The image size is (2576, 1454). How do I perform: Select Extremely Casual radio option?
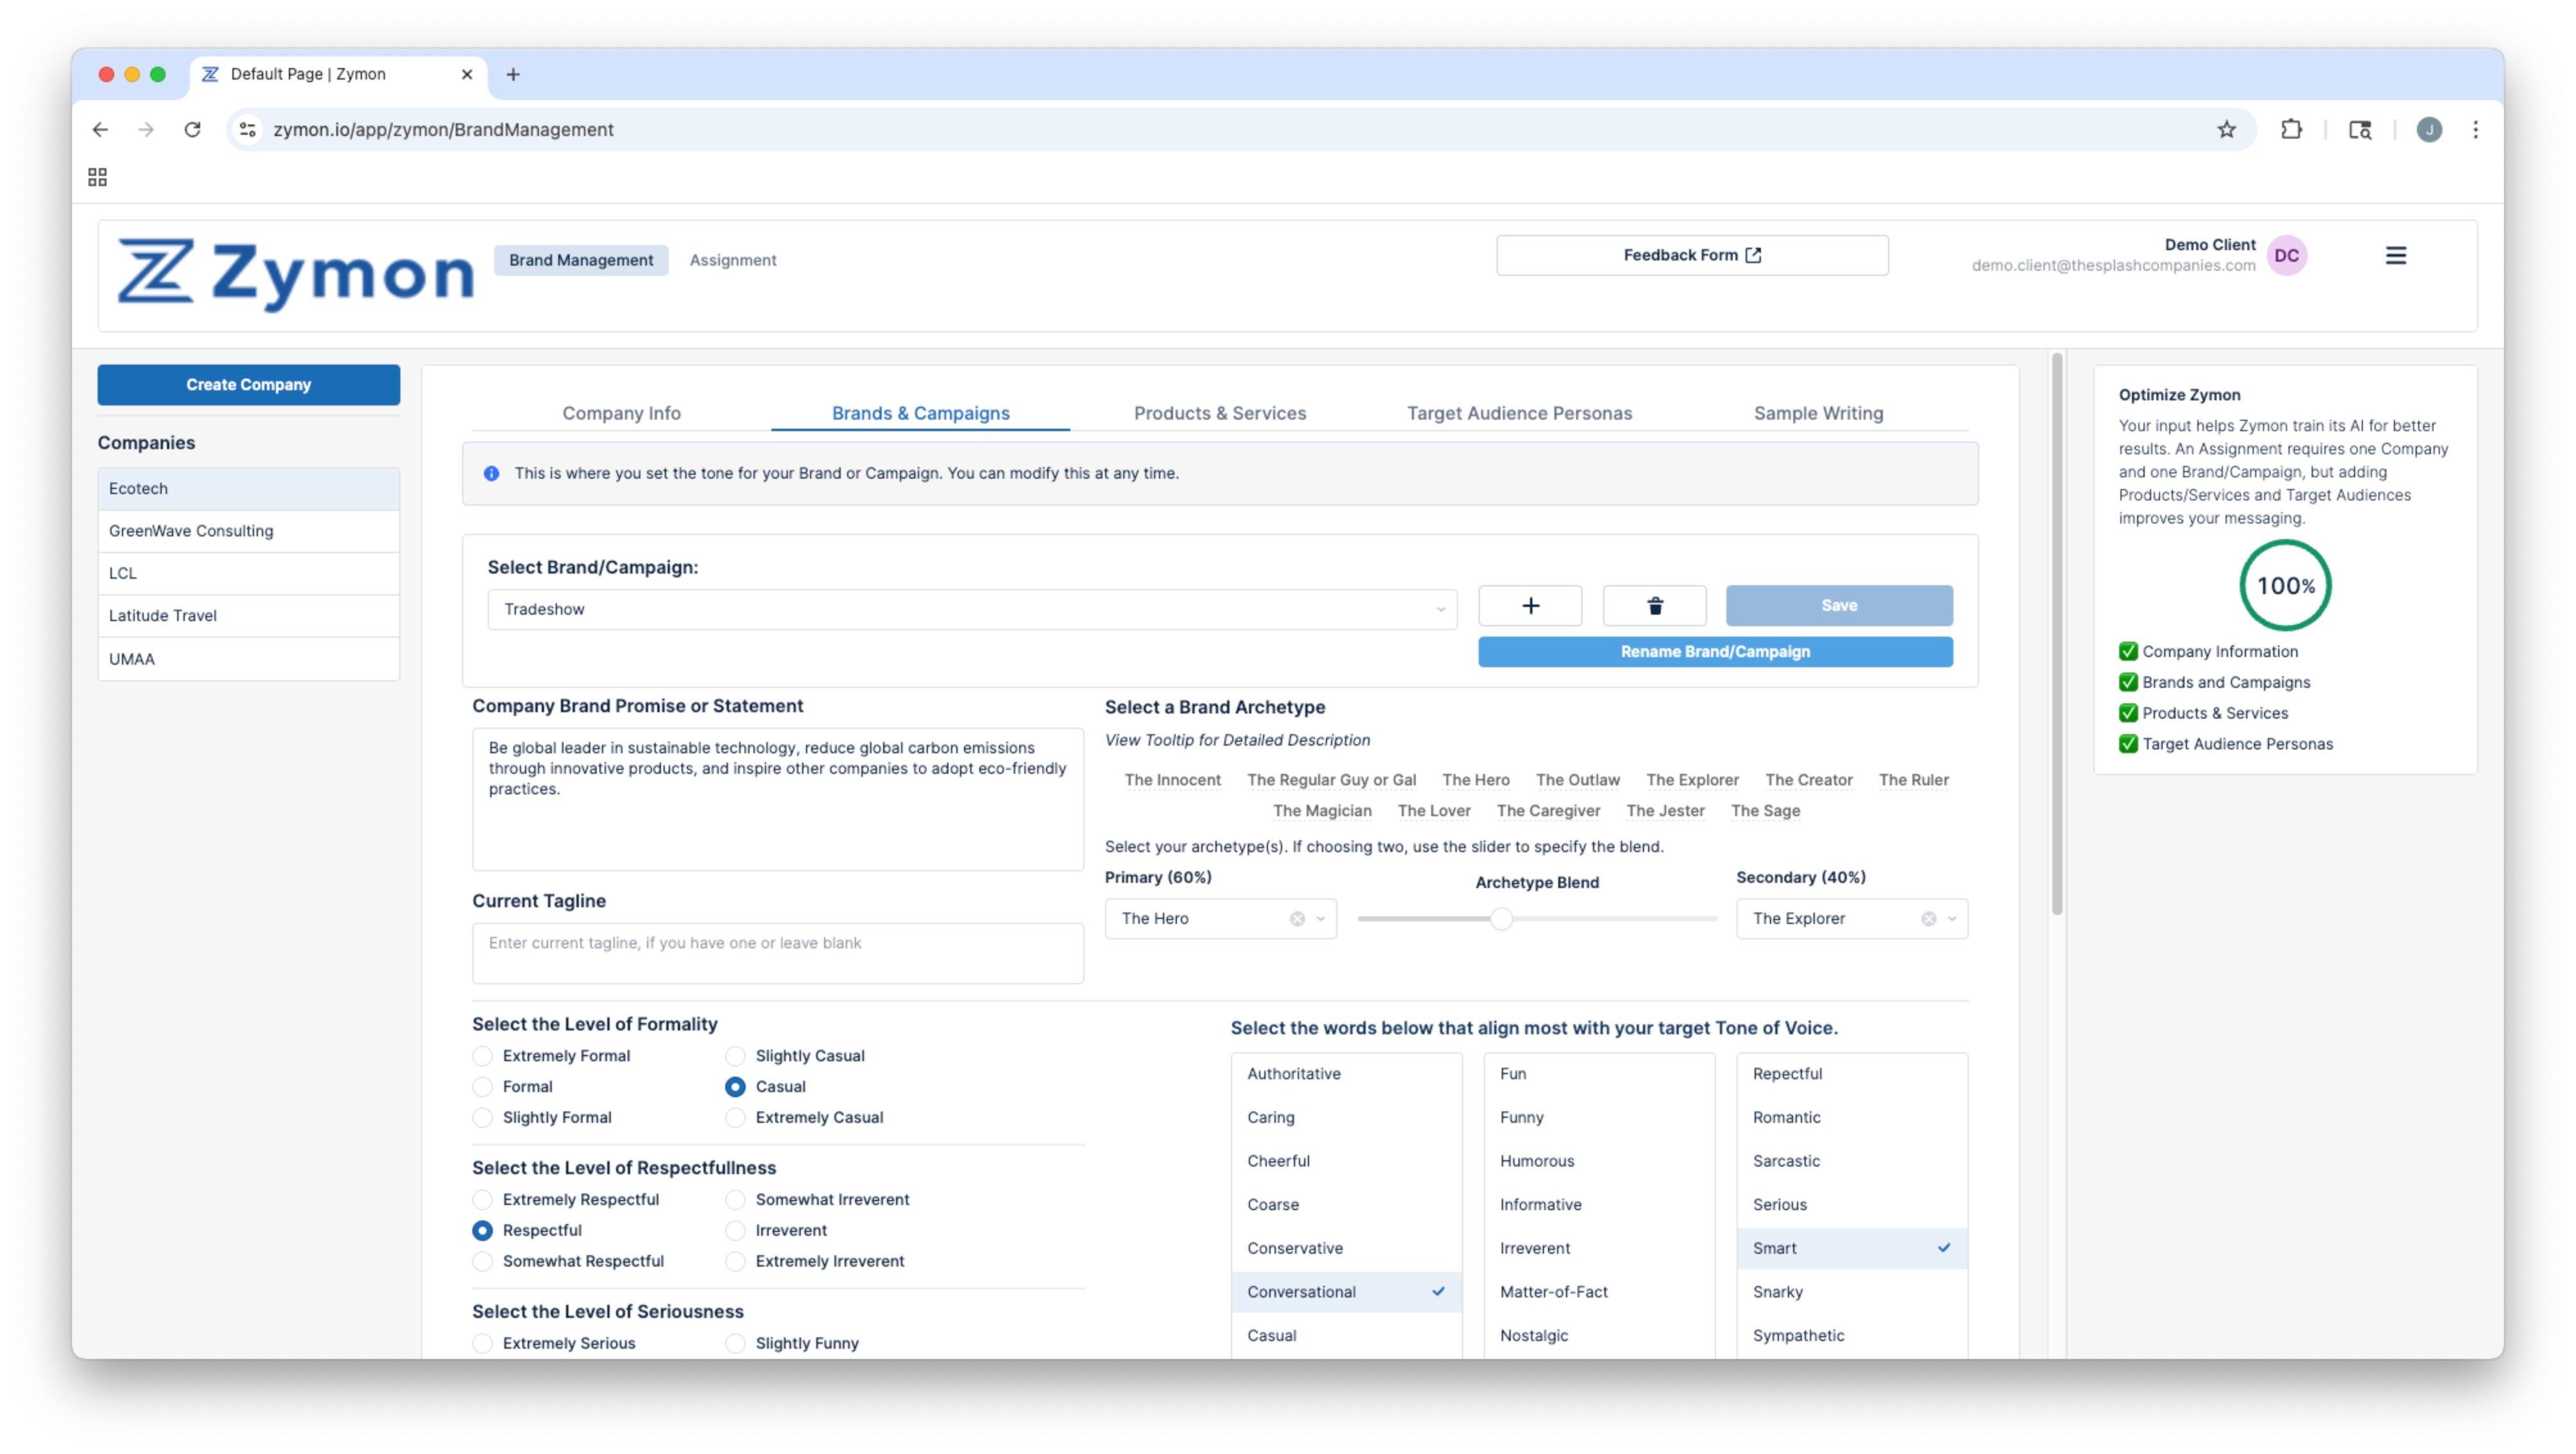[735, 1117]
